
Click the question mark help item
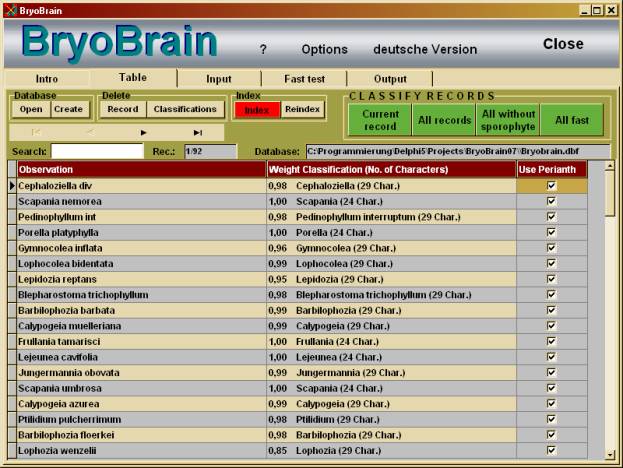pyautogui.click(x=263, y=49)
